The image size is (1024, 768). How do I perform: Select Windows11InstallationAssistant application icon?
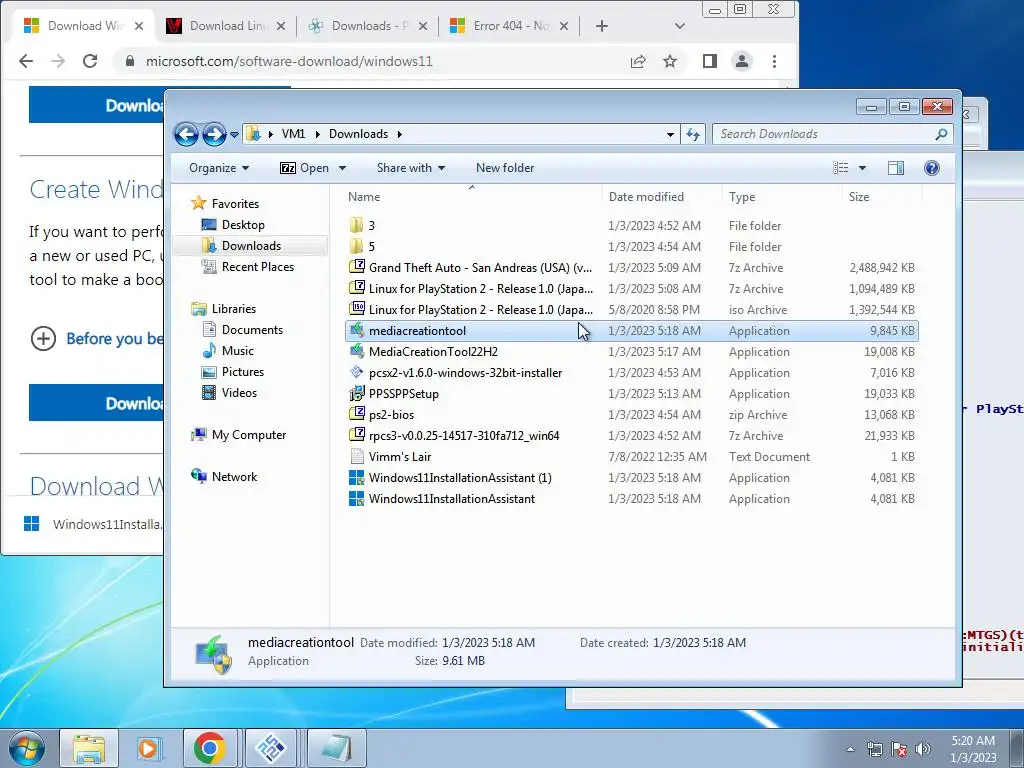(357, 499)
